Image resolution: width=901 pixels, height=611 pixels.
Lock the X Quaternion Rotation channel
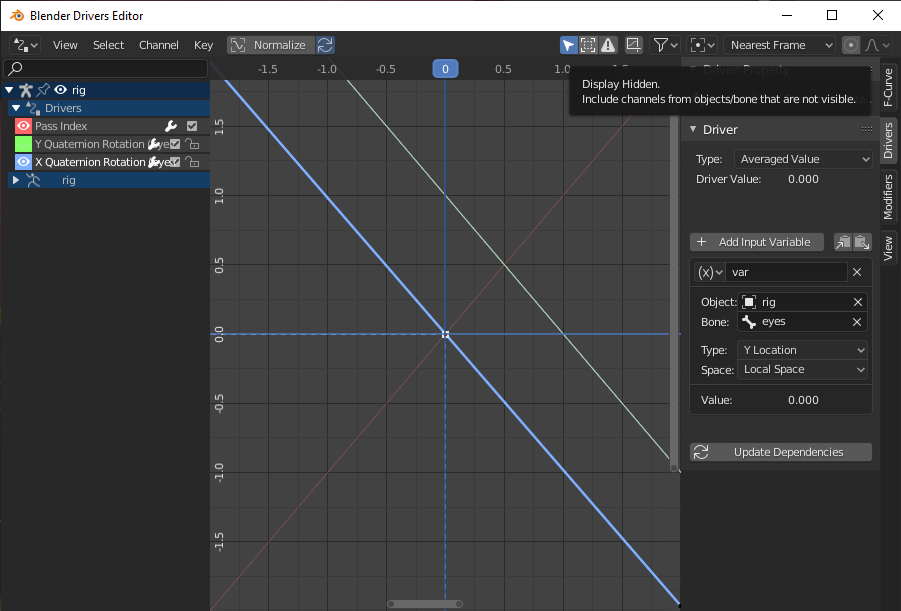[x=193, y=162]
